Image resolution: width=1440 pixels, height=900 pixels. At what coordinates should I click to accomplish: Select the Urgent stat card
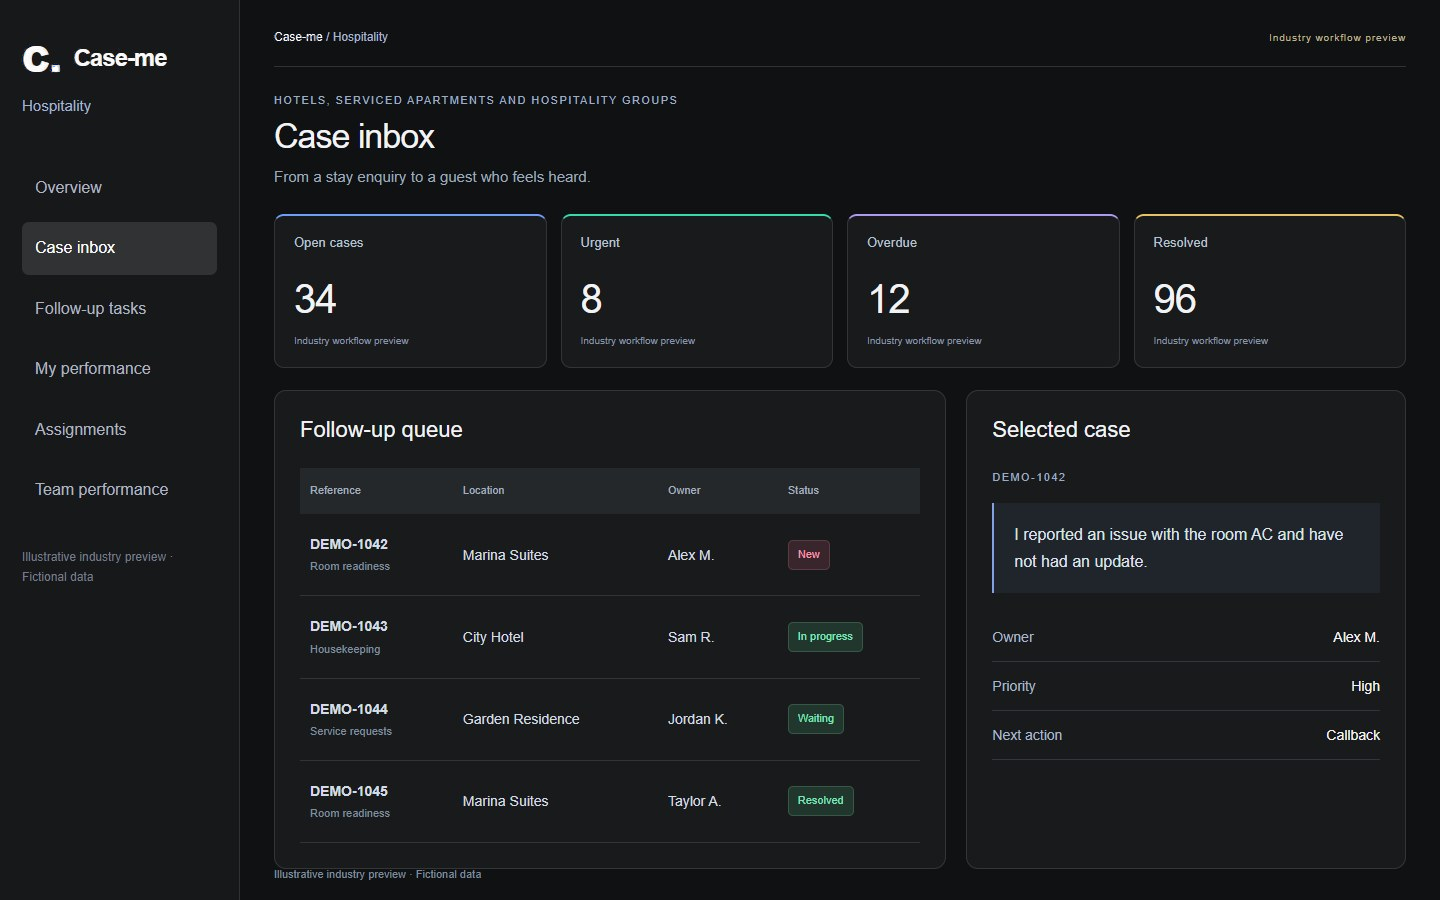coord(697,291)
